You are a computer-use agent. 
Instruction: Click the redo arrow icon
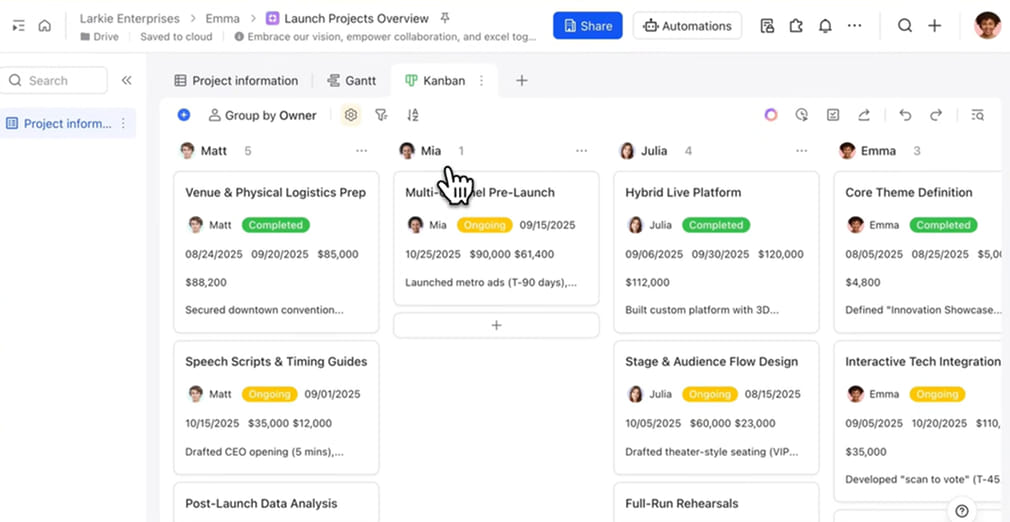[936, 115]
